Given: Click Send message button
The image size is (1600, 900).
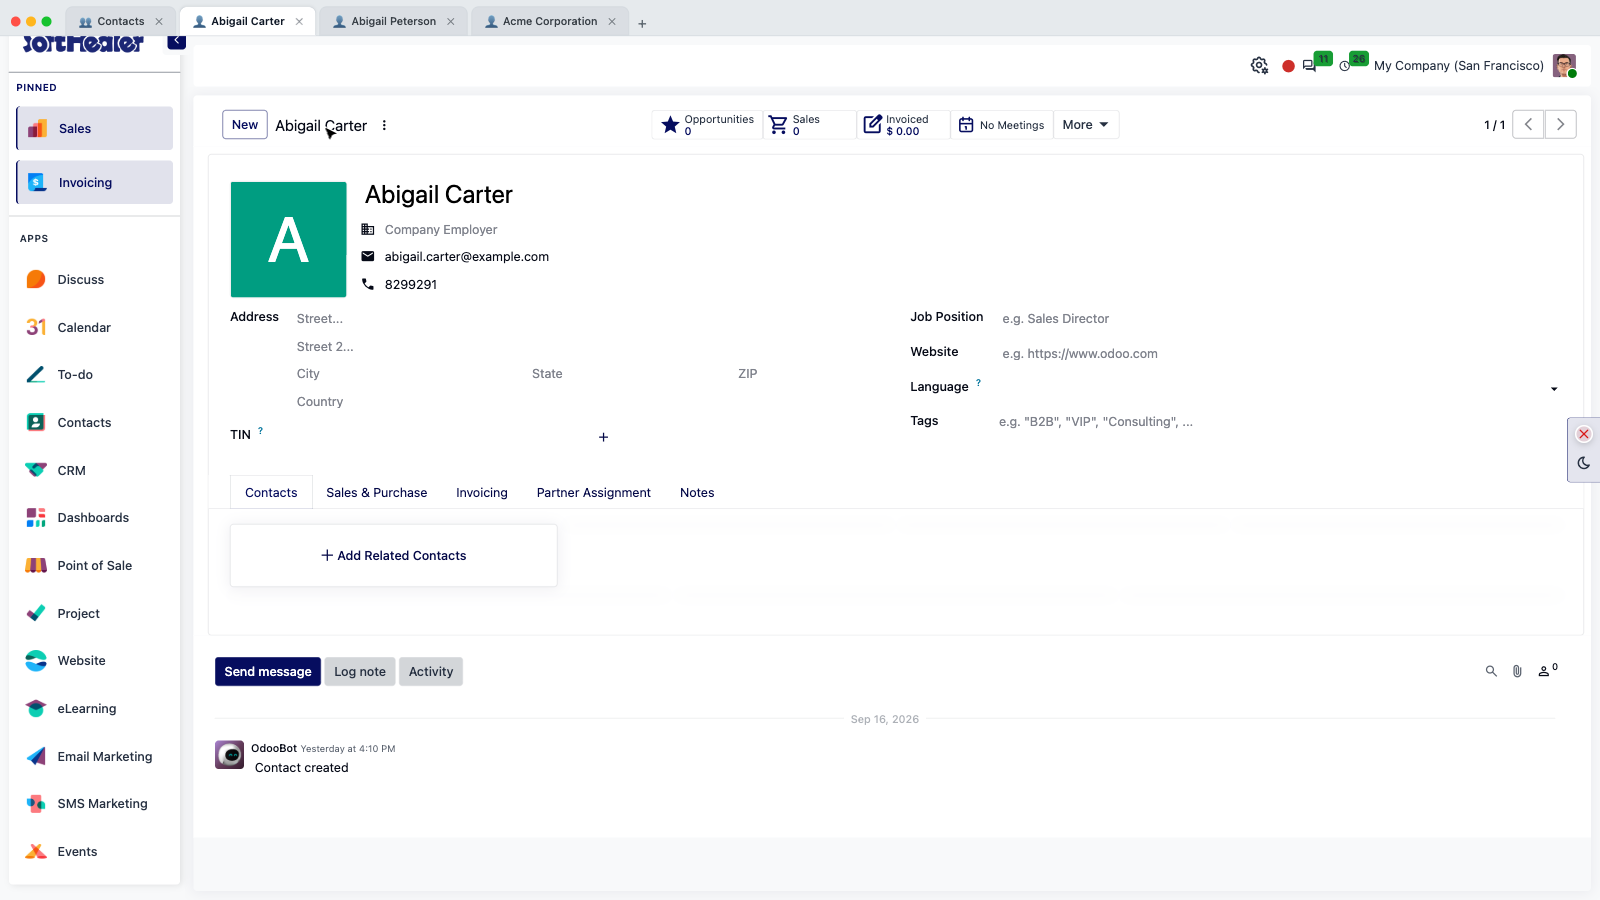Looking at the screenshot, I should click(x=268, y=672).
